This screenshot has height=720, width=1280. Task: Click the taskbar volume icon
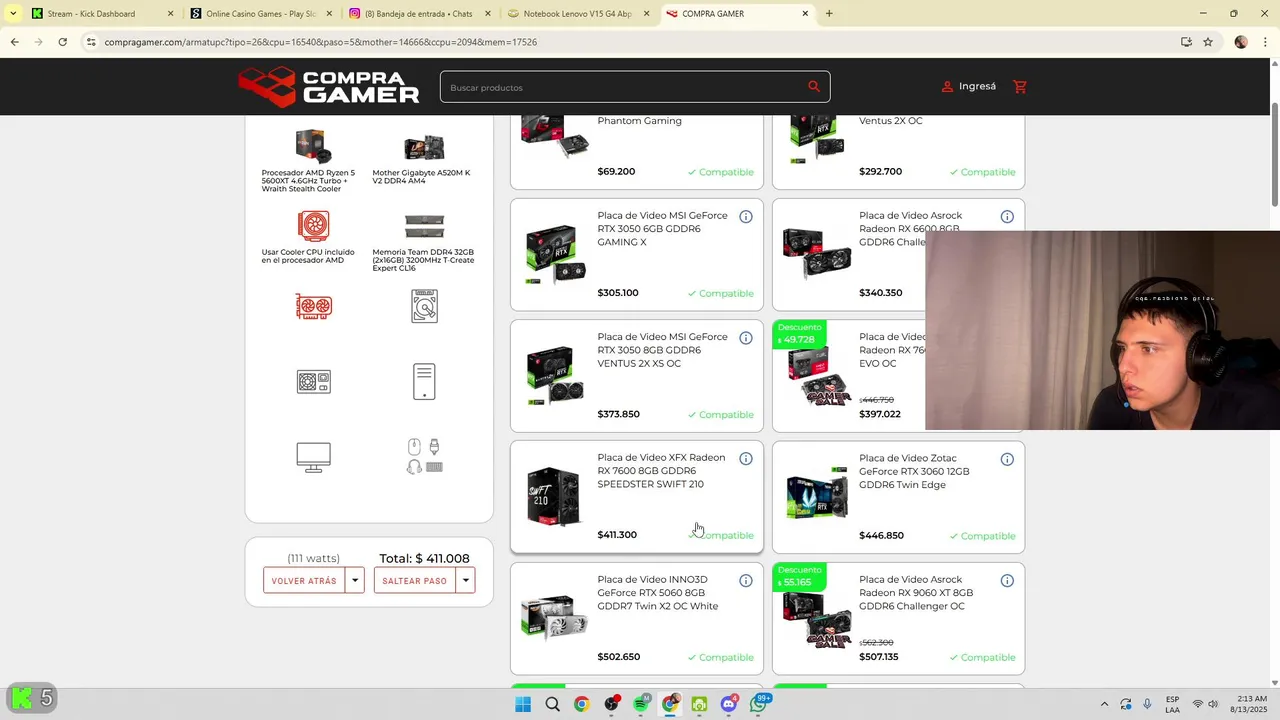pyautogui.click(x=1214, y=704)
